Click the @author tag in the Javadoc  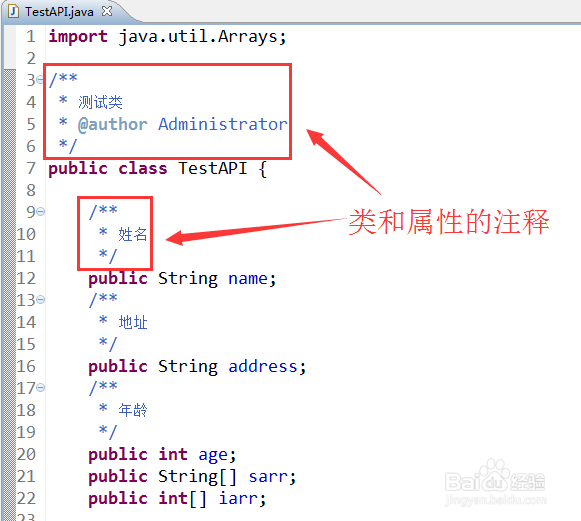(x=113, y=125)
